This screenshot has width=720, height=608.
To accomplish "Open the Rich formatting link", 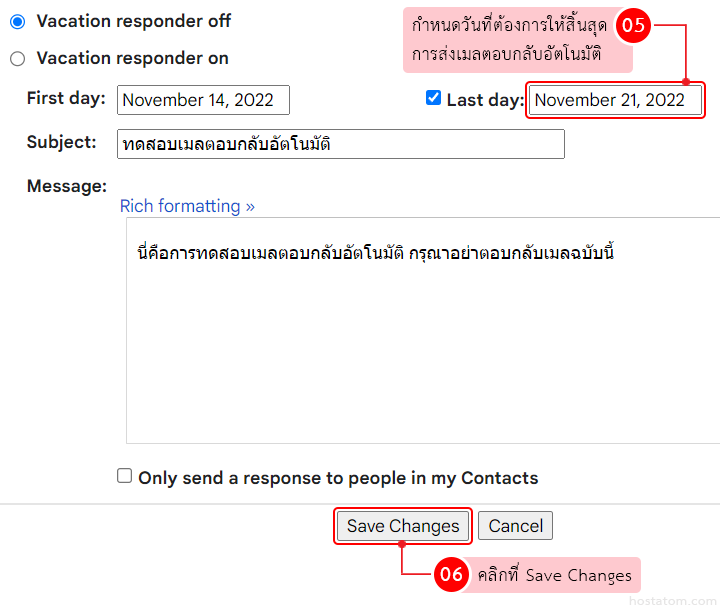I will tap(187, 206).
